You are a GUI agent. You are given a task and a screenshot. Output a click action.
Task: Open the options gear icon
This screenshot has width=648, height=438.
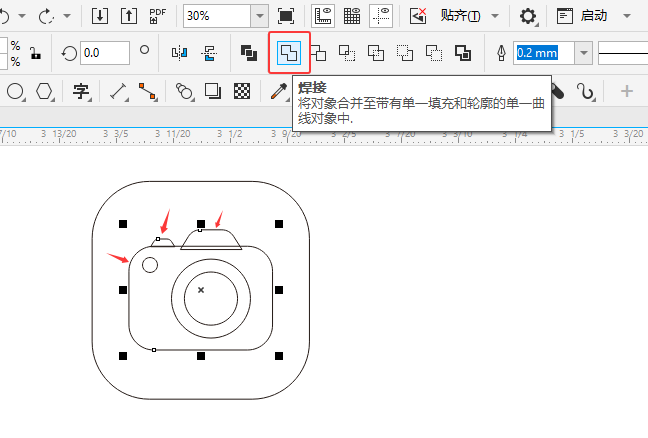point(528,16)
